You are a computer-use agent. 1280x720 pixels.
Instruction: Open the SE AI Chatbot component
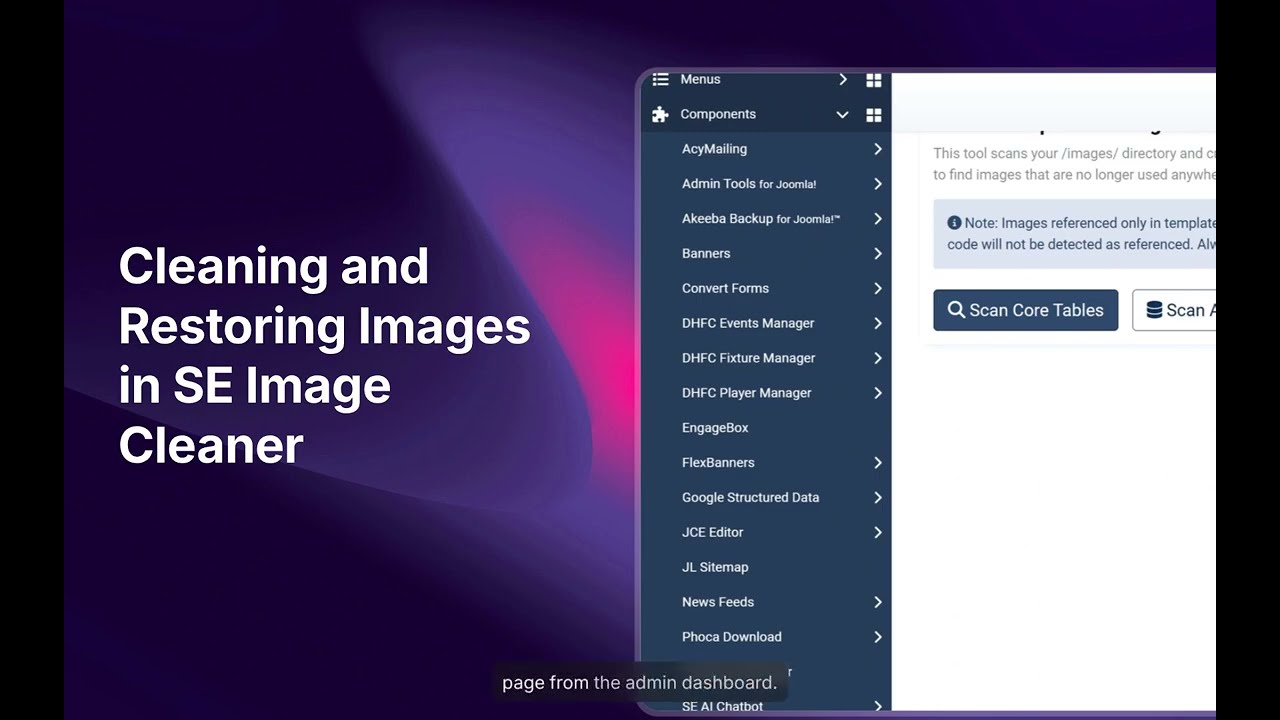pos(722,706)
